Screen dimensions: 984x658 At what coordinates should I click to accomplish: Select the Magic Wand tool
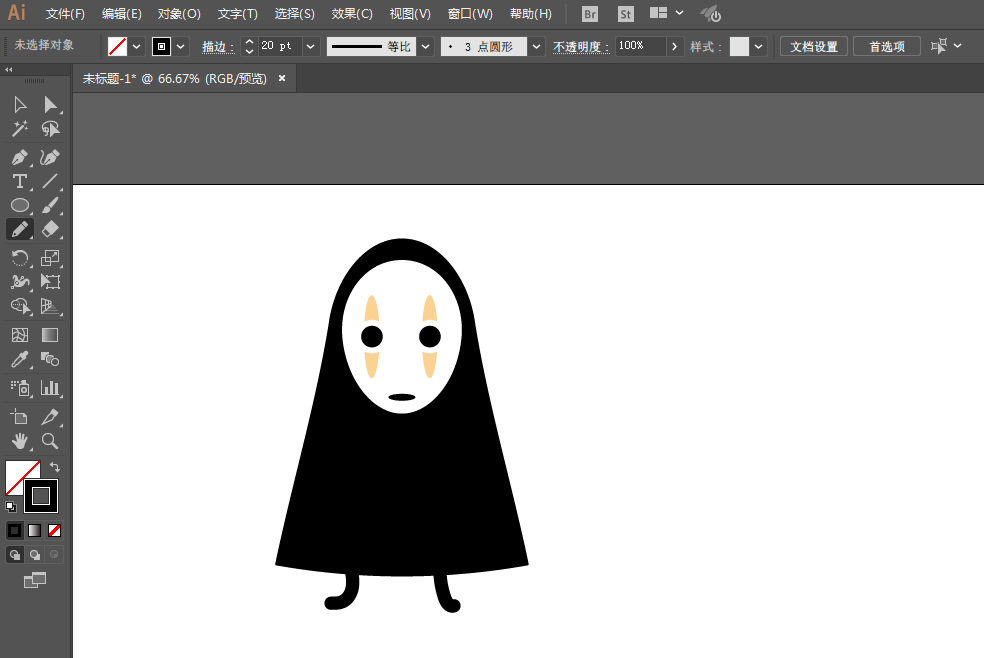point(19,129)
